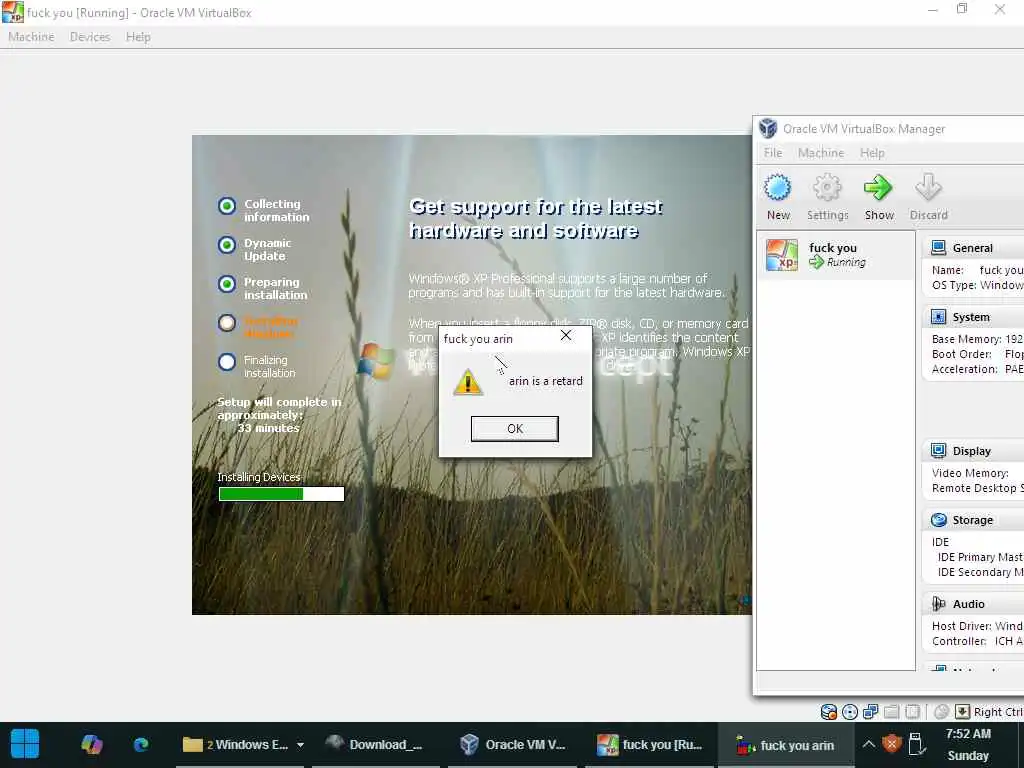This screenshot has width=1024, height=768.
Task: Launch Microsoft Edge from the taskbar
Action: point(140,744)
